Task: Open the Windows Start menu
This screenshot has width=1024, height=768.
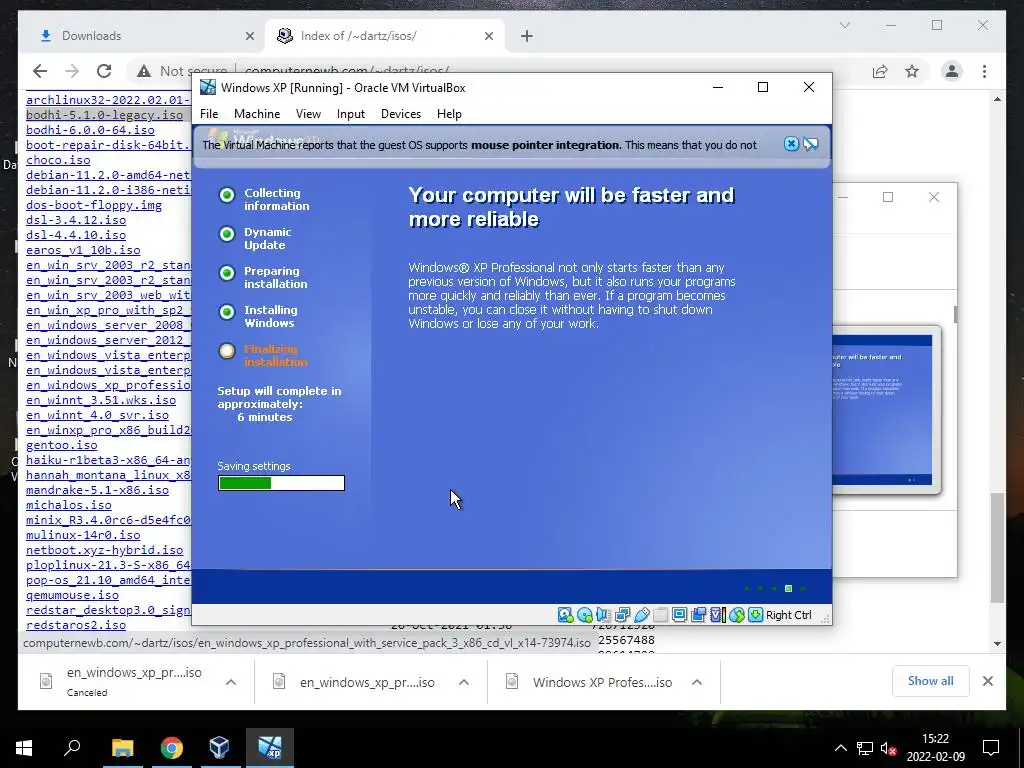Action: tap(24, 748)
